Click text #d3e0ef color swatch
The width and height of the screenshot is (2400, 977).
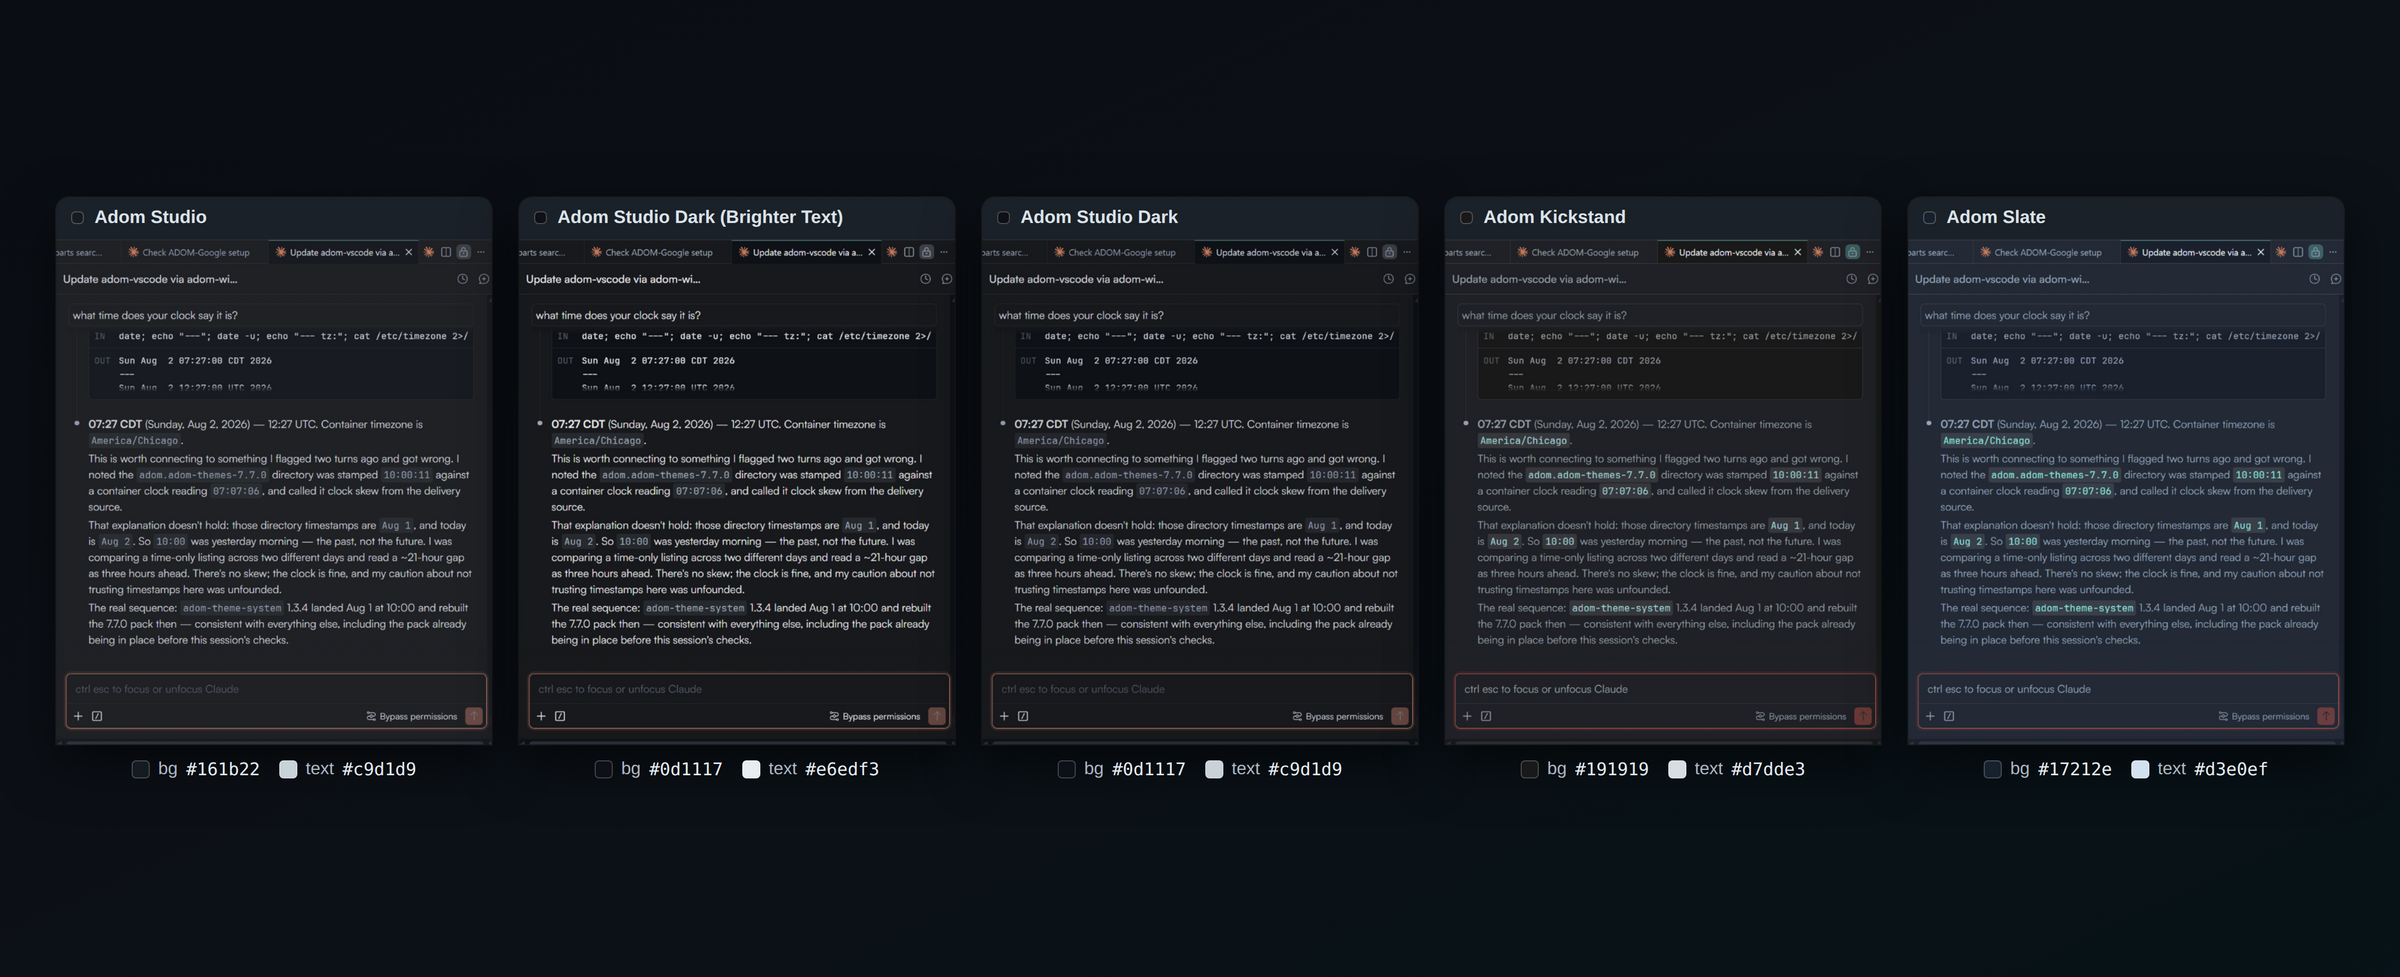point(2140,769)
